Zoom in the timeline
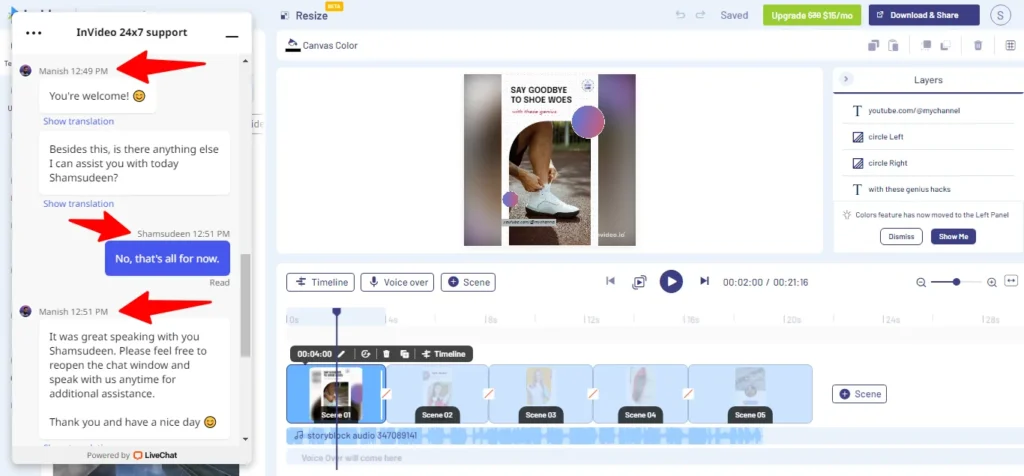 coord(991,282)
